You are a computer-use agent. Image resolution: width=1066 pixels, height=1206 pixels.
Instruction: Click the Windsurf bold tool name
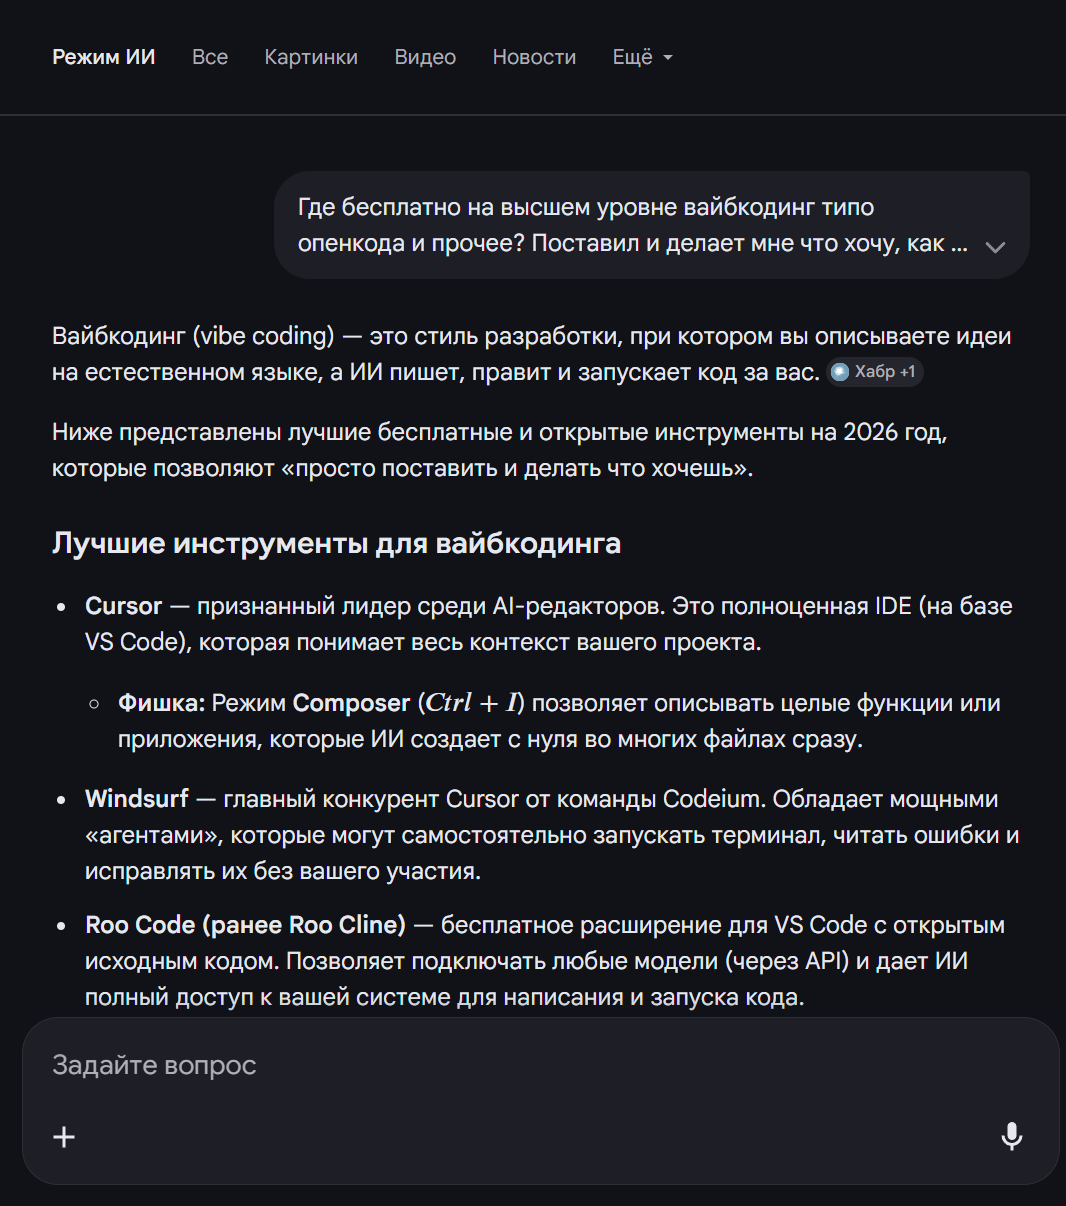coord(137,799)
